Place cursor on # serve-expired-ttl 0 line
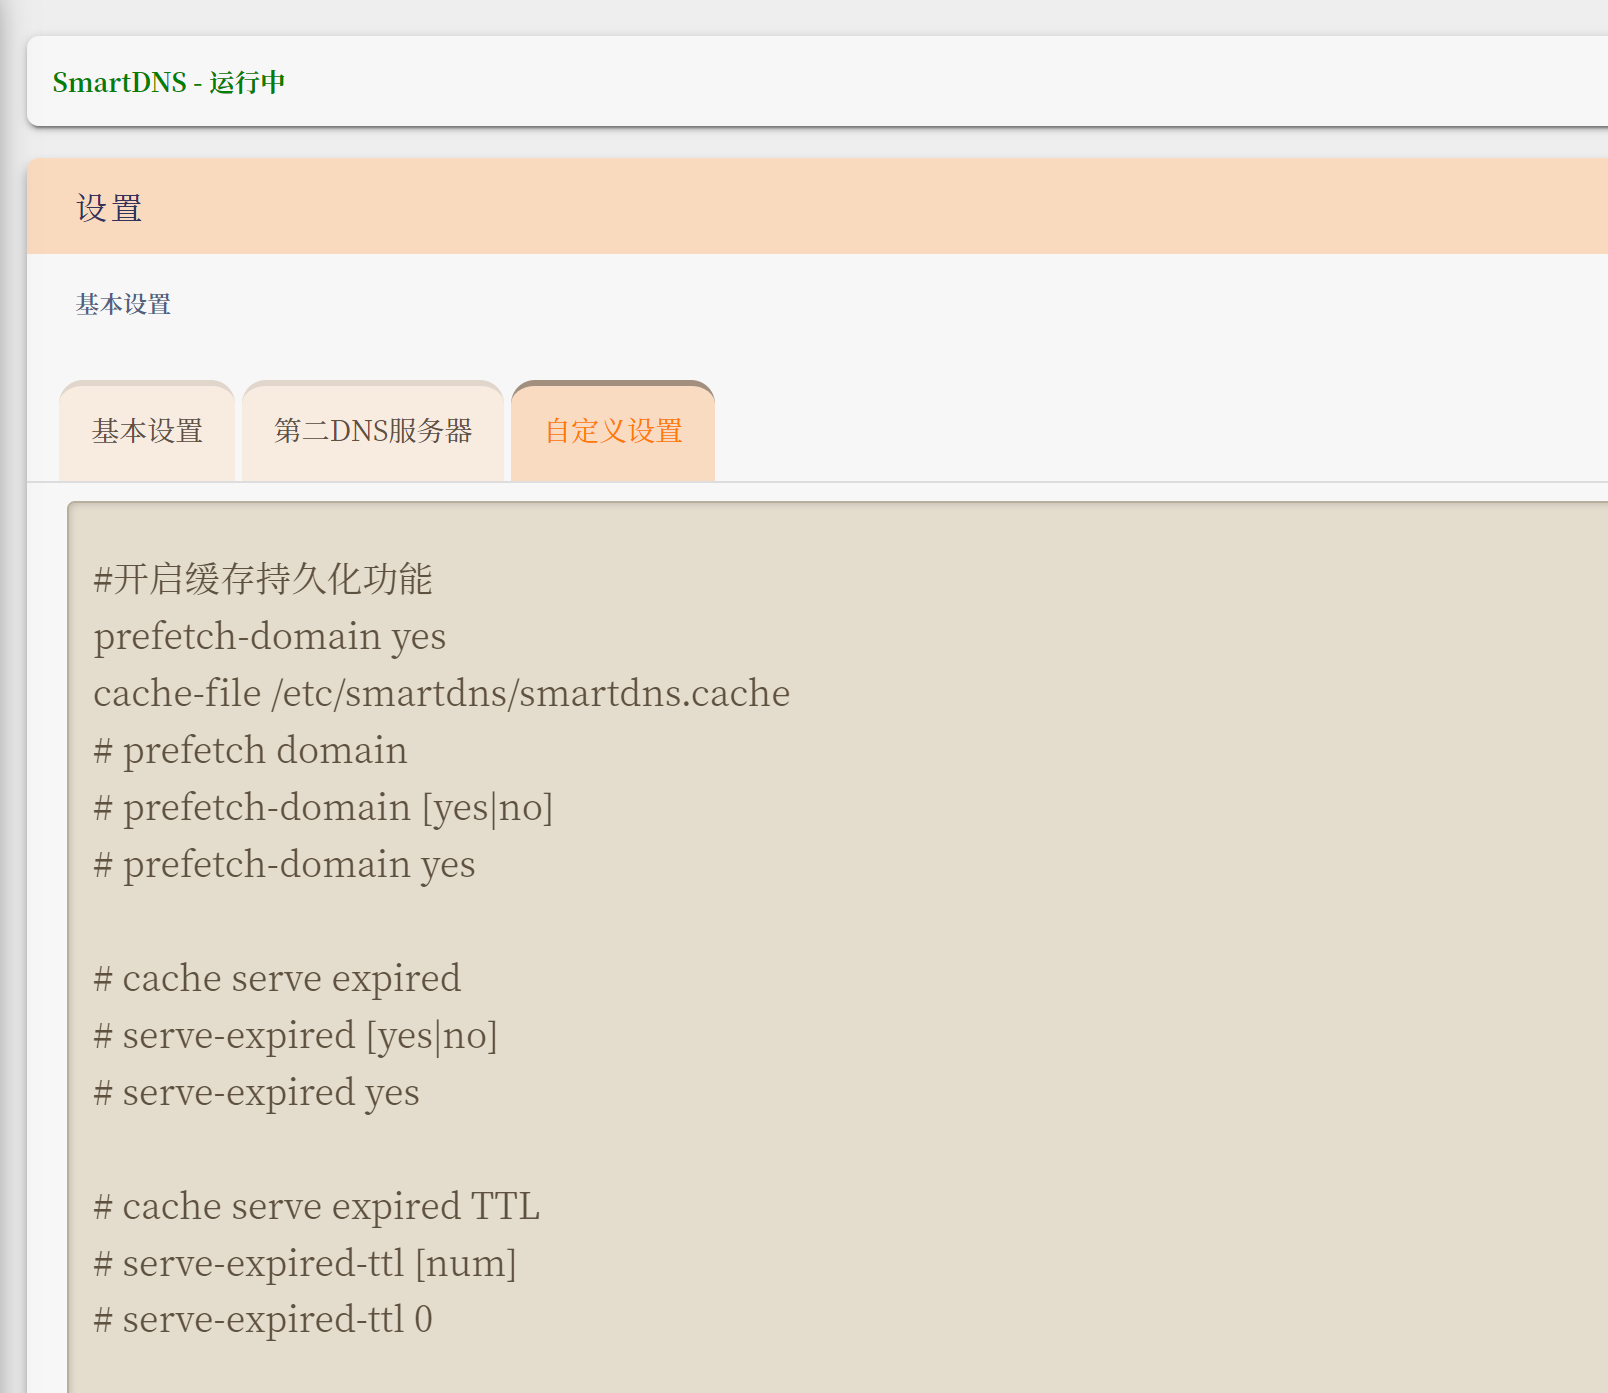Image resolution: width=1608 pixels, height=1393 pixels. pyautogui.click(x=262, y=1319)
